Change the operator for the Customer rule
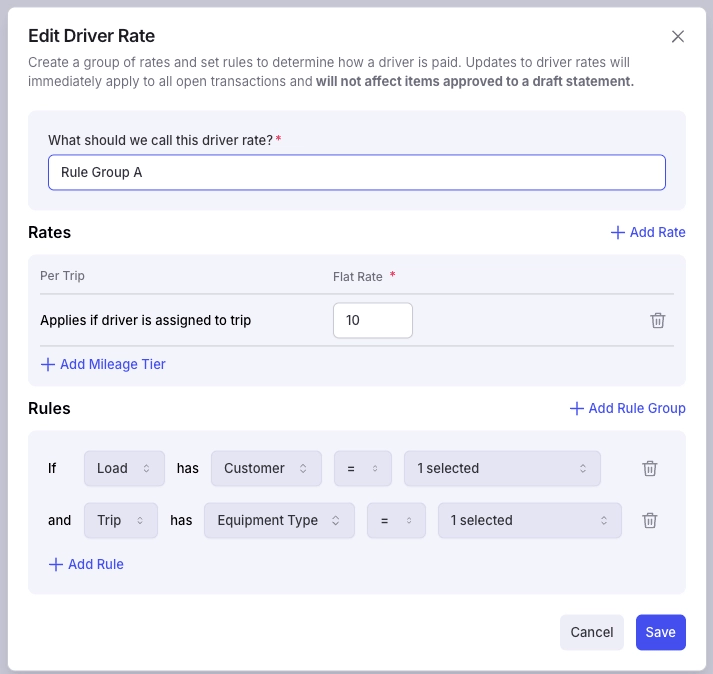This screenshot has width=713, height=674. [x=363, y=468]
